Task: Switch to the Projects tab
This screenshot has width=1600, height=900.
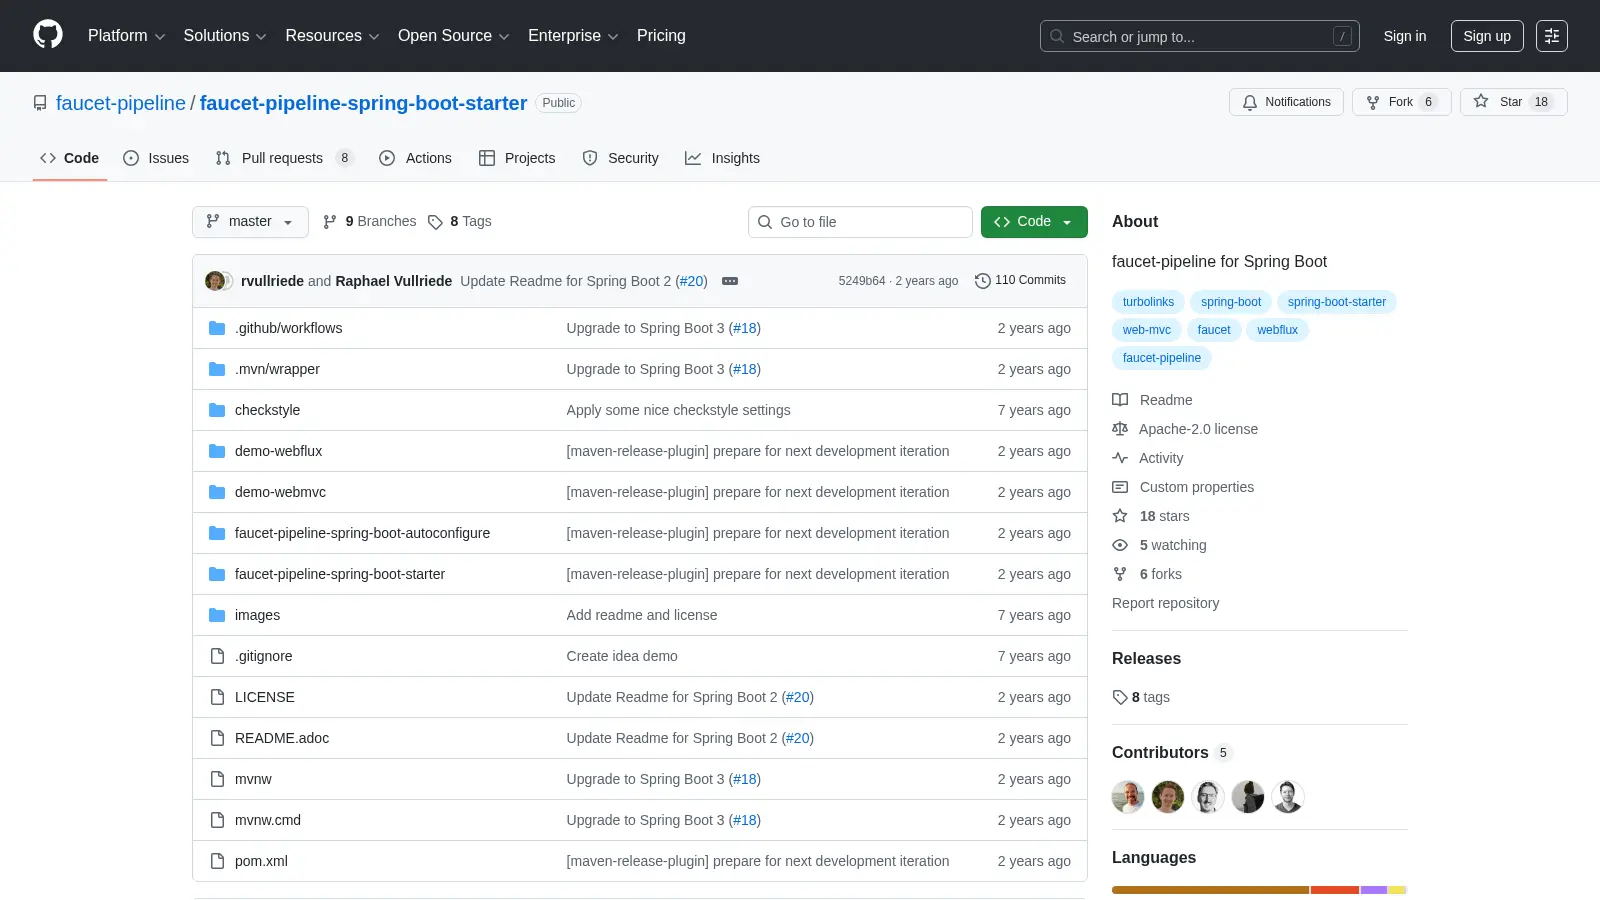Action: click(x=517, y=158)
